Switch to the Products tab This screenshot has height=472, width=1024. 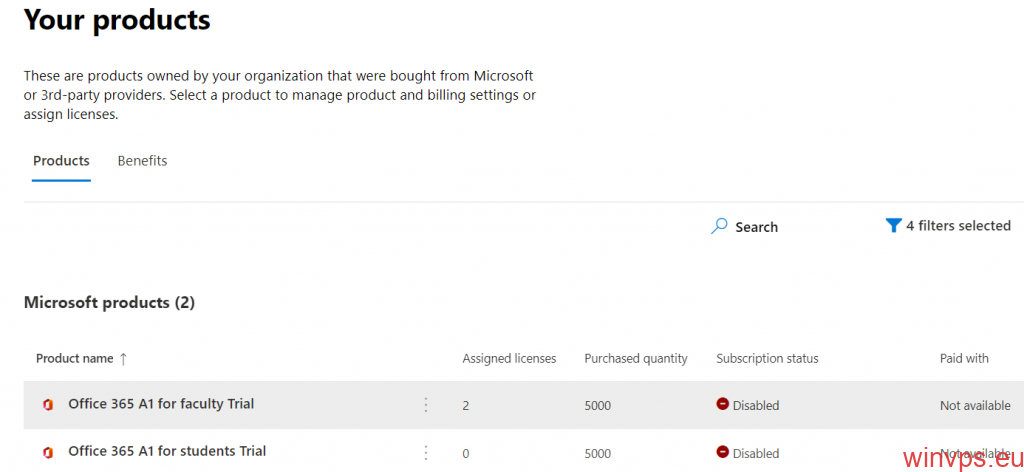(x=61, y=161)
